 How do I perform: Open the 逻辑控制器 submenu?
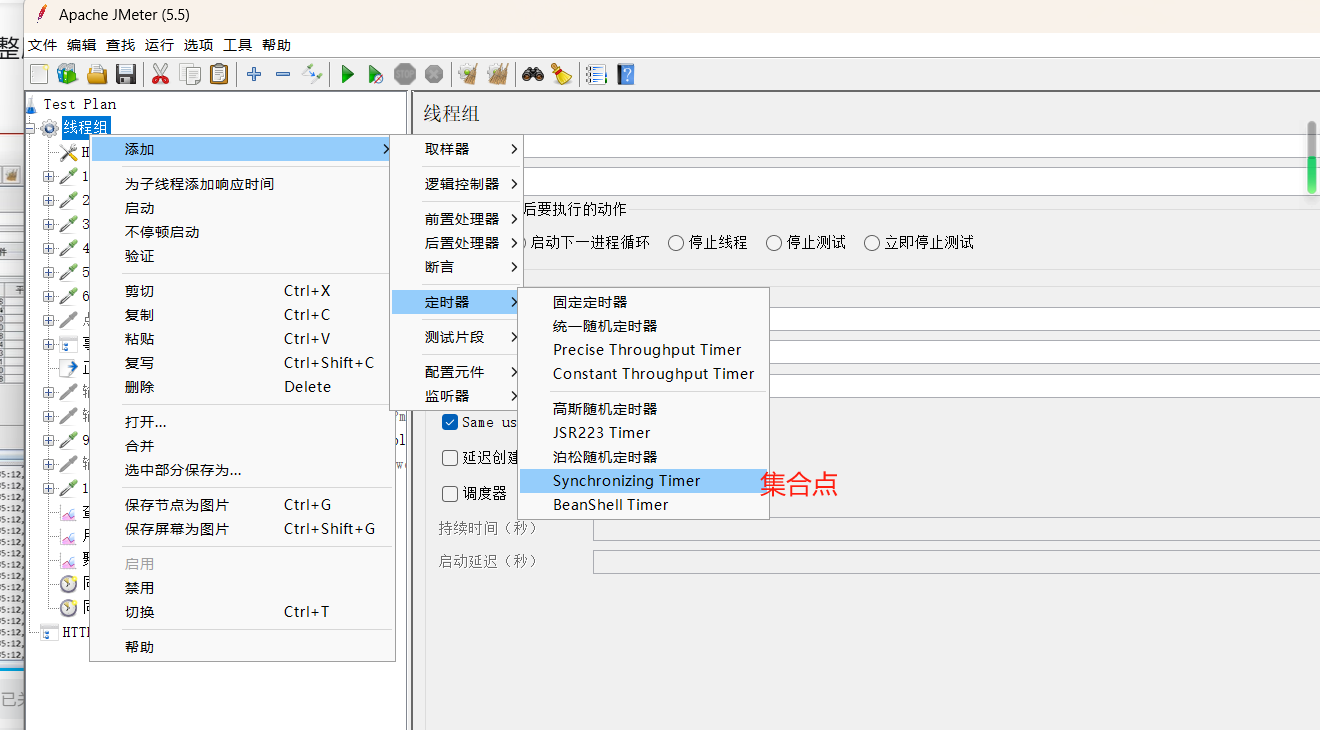click(456, 184)
